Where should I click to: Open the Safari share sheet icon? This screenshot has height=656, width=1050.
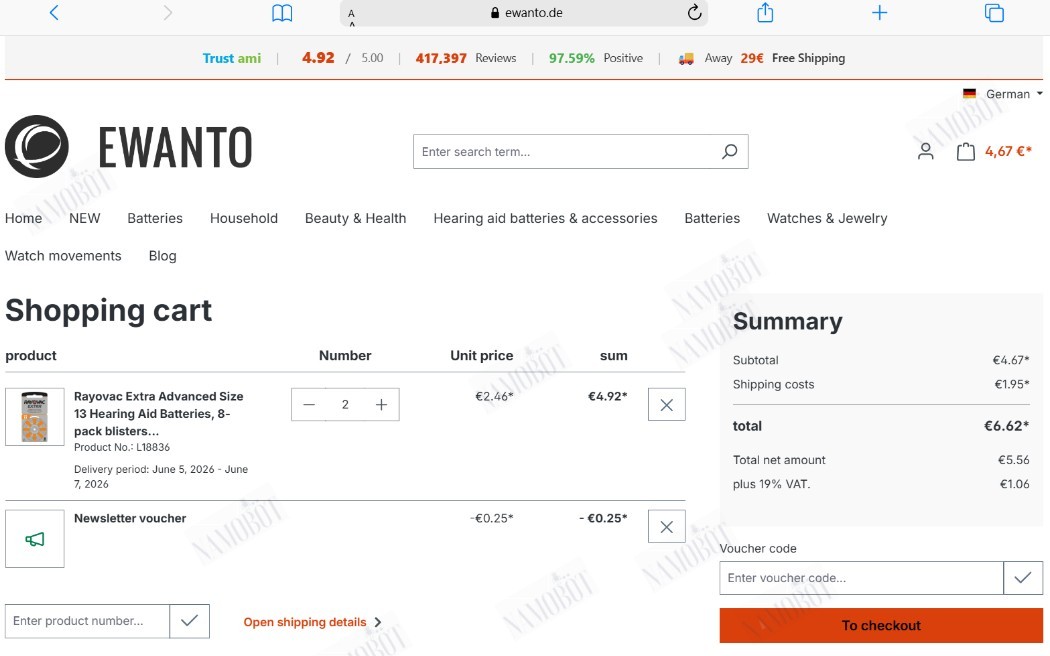(765, 12)
